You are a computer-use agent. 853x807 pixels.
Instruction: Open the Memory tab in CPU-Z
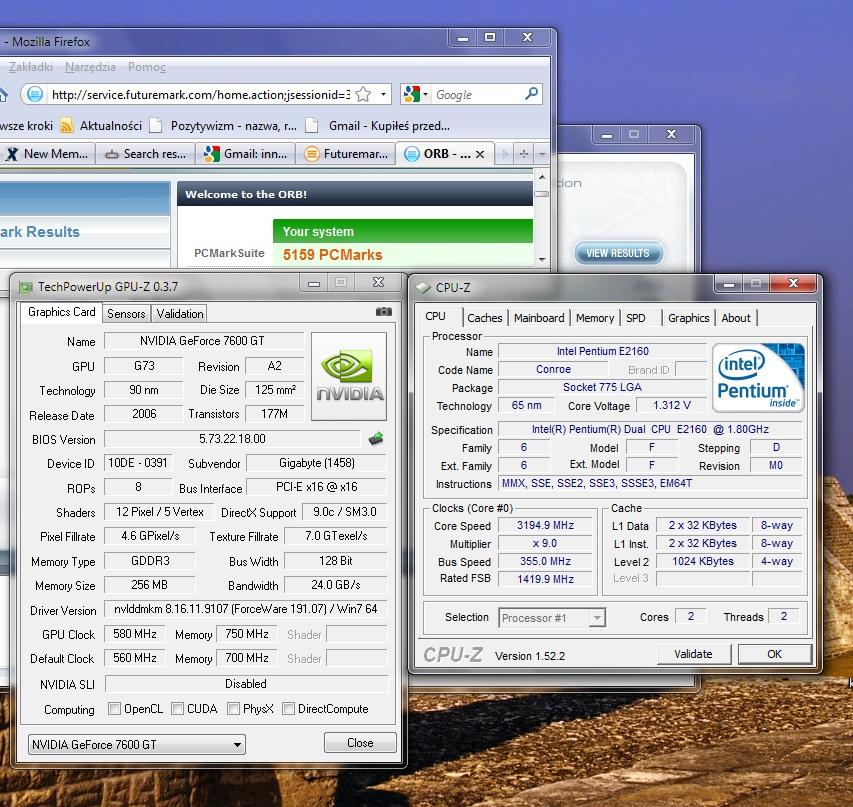pyautogui.click(x=595, y=318)
